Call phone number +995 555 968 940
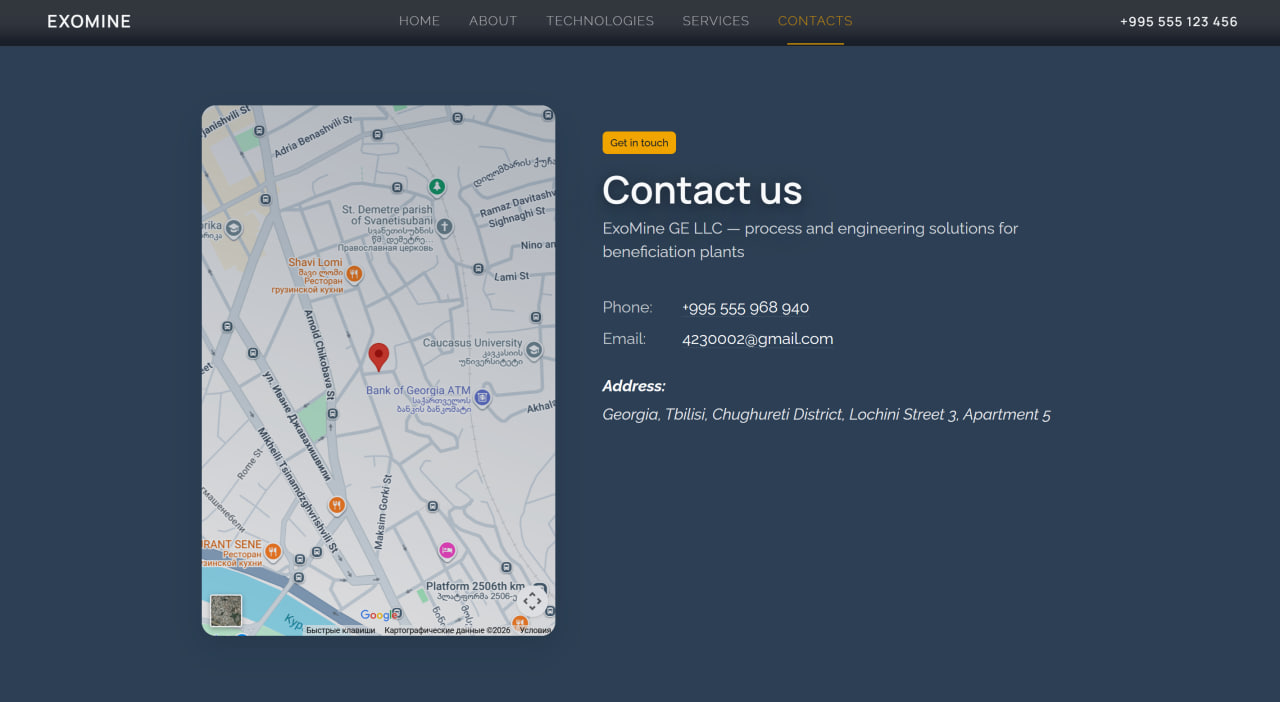The width and height of the screenshot is (1280, 702). [745, 307]
